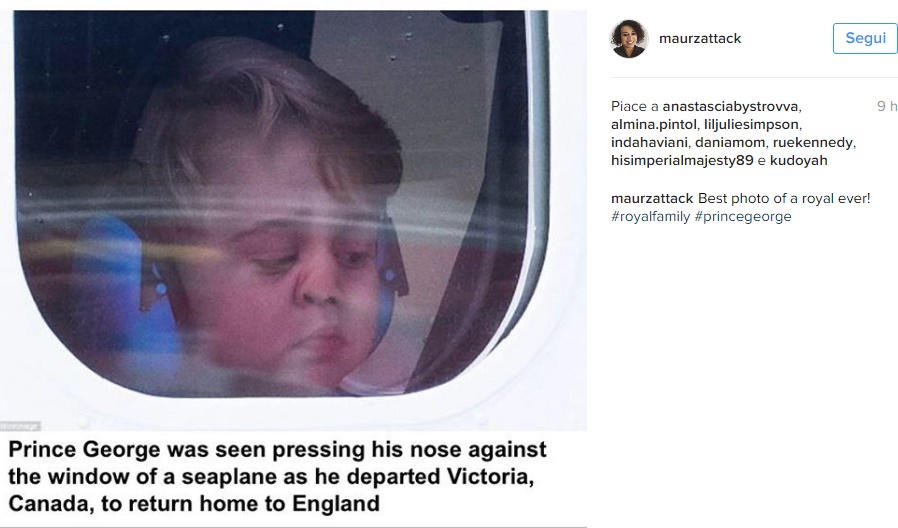Open anastasciabystrovva's profile from likes

point(730,107)
